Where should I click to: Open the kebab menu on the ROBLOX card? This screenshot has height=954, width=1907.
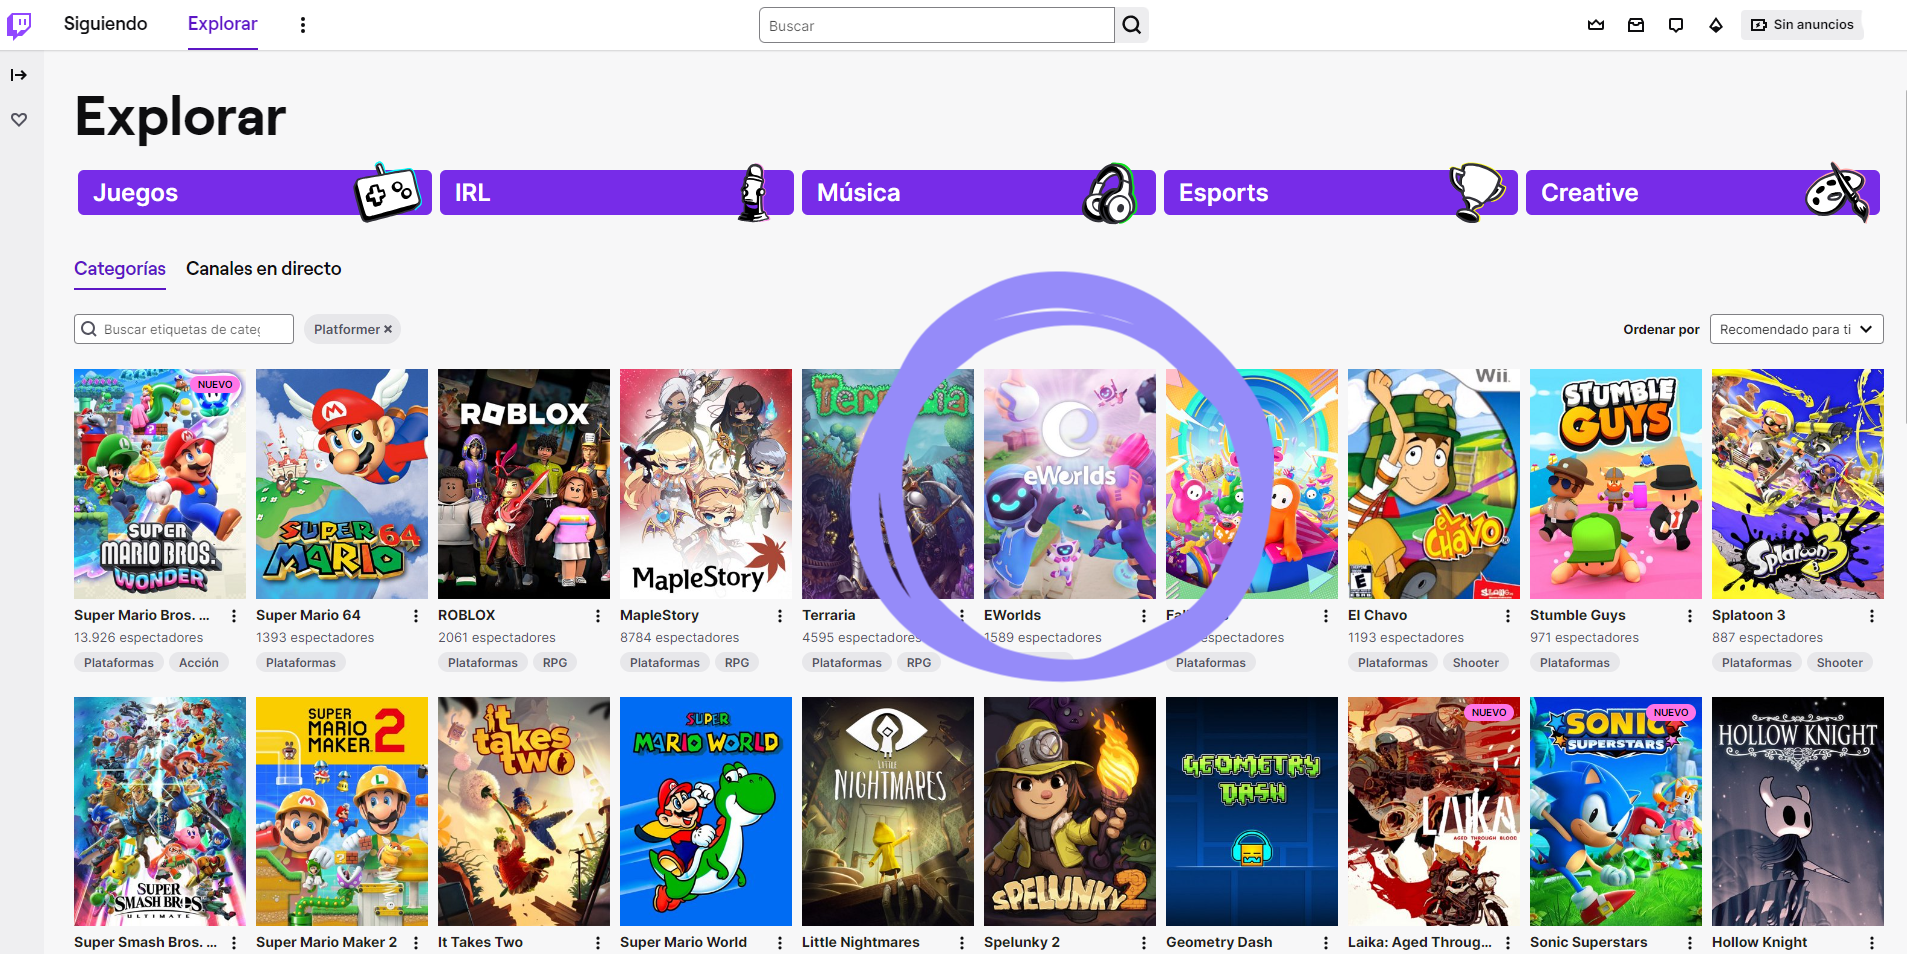[x=598, y=615]
